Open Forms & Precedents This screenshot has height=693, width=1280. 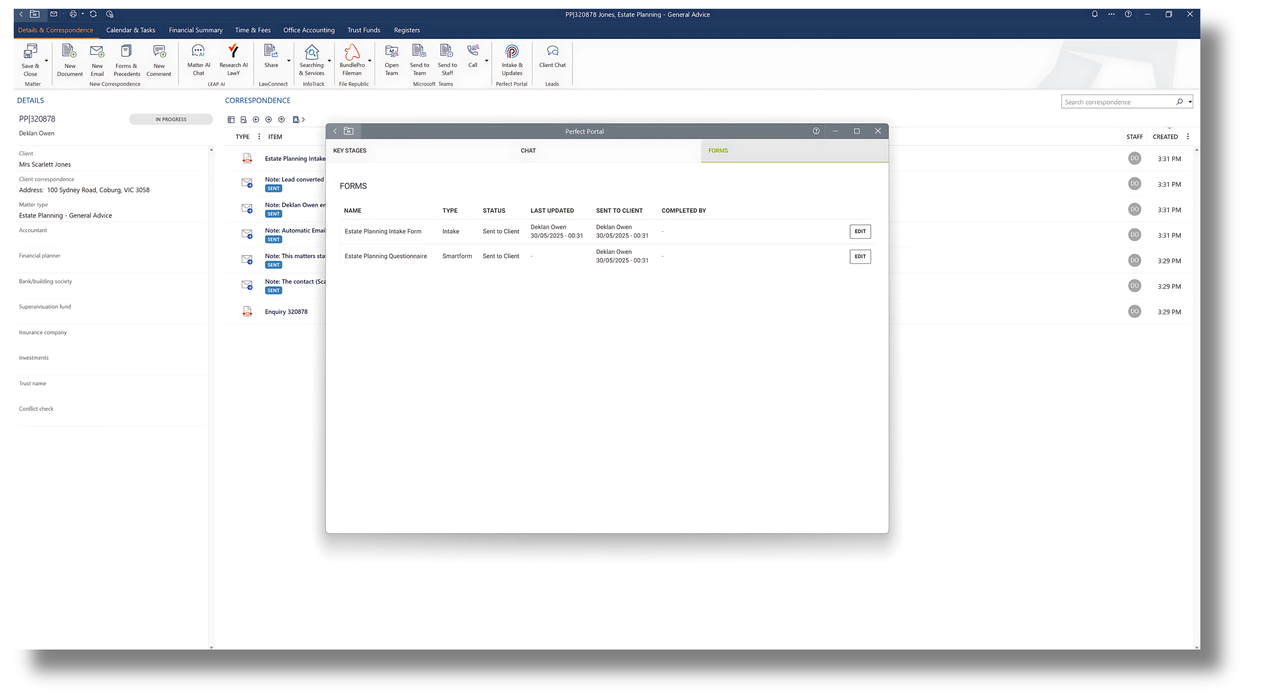tap(127, 58)
